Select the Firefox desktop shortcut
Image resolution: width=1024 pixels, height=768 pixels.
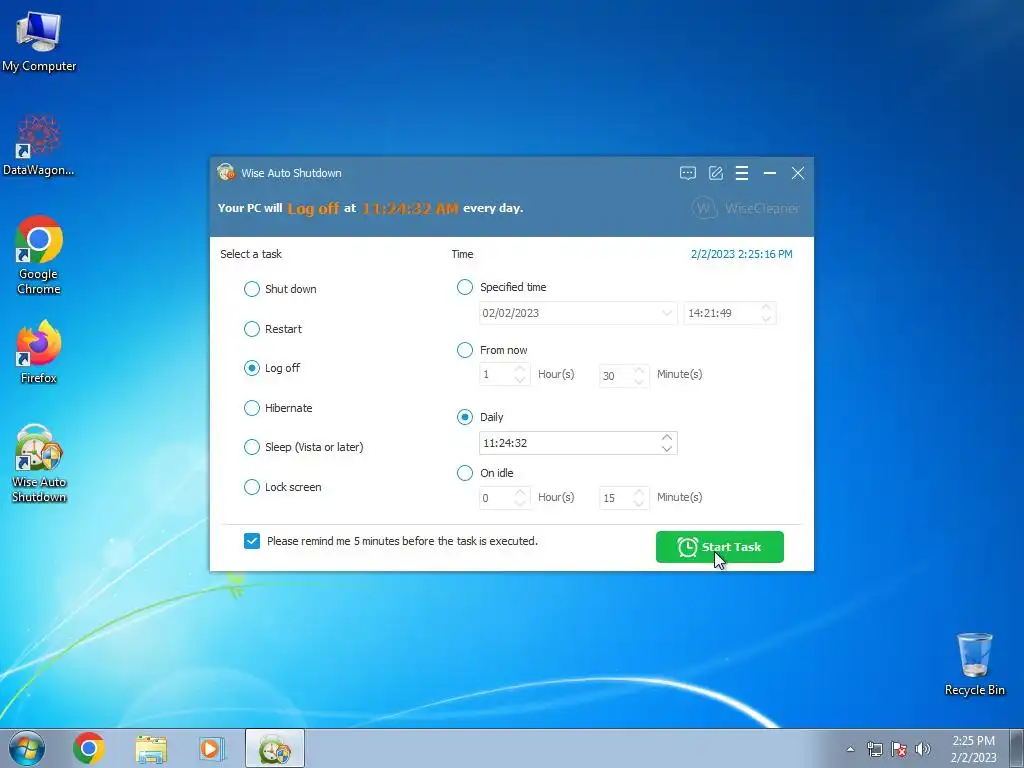tap(39, 352)
